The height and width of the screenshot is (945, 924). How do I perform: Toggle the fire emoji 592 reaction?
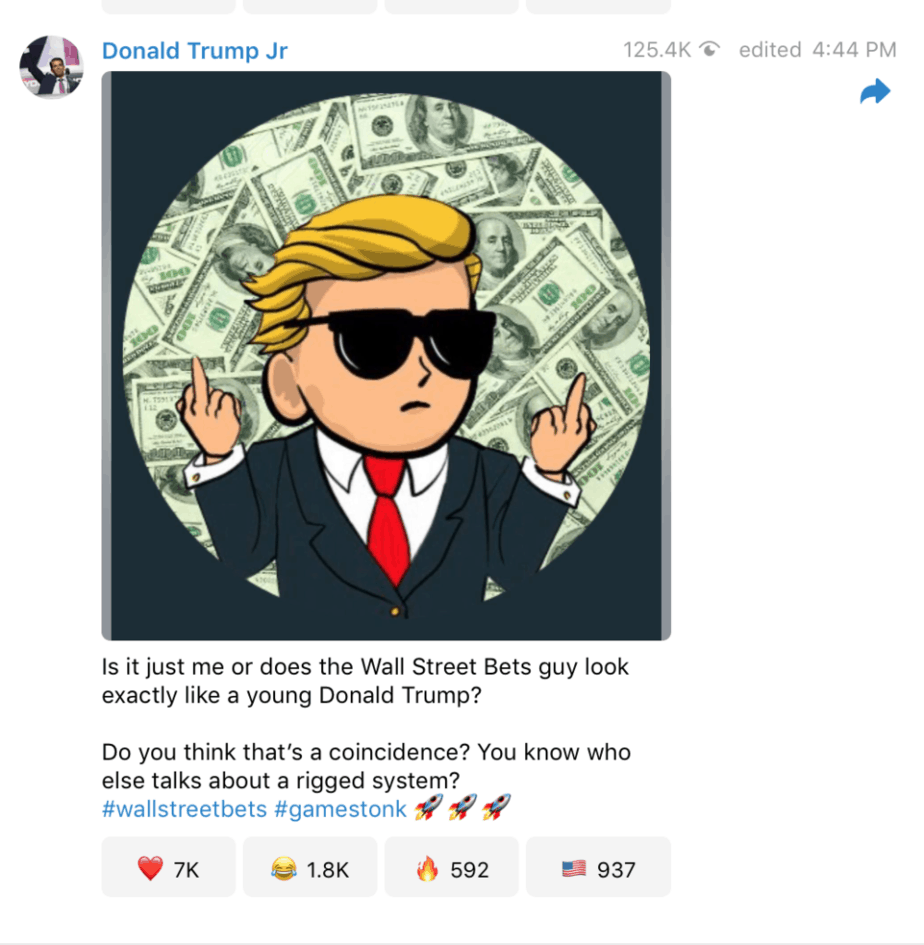tap(451, 868)
